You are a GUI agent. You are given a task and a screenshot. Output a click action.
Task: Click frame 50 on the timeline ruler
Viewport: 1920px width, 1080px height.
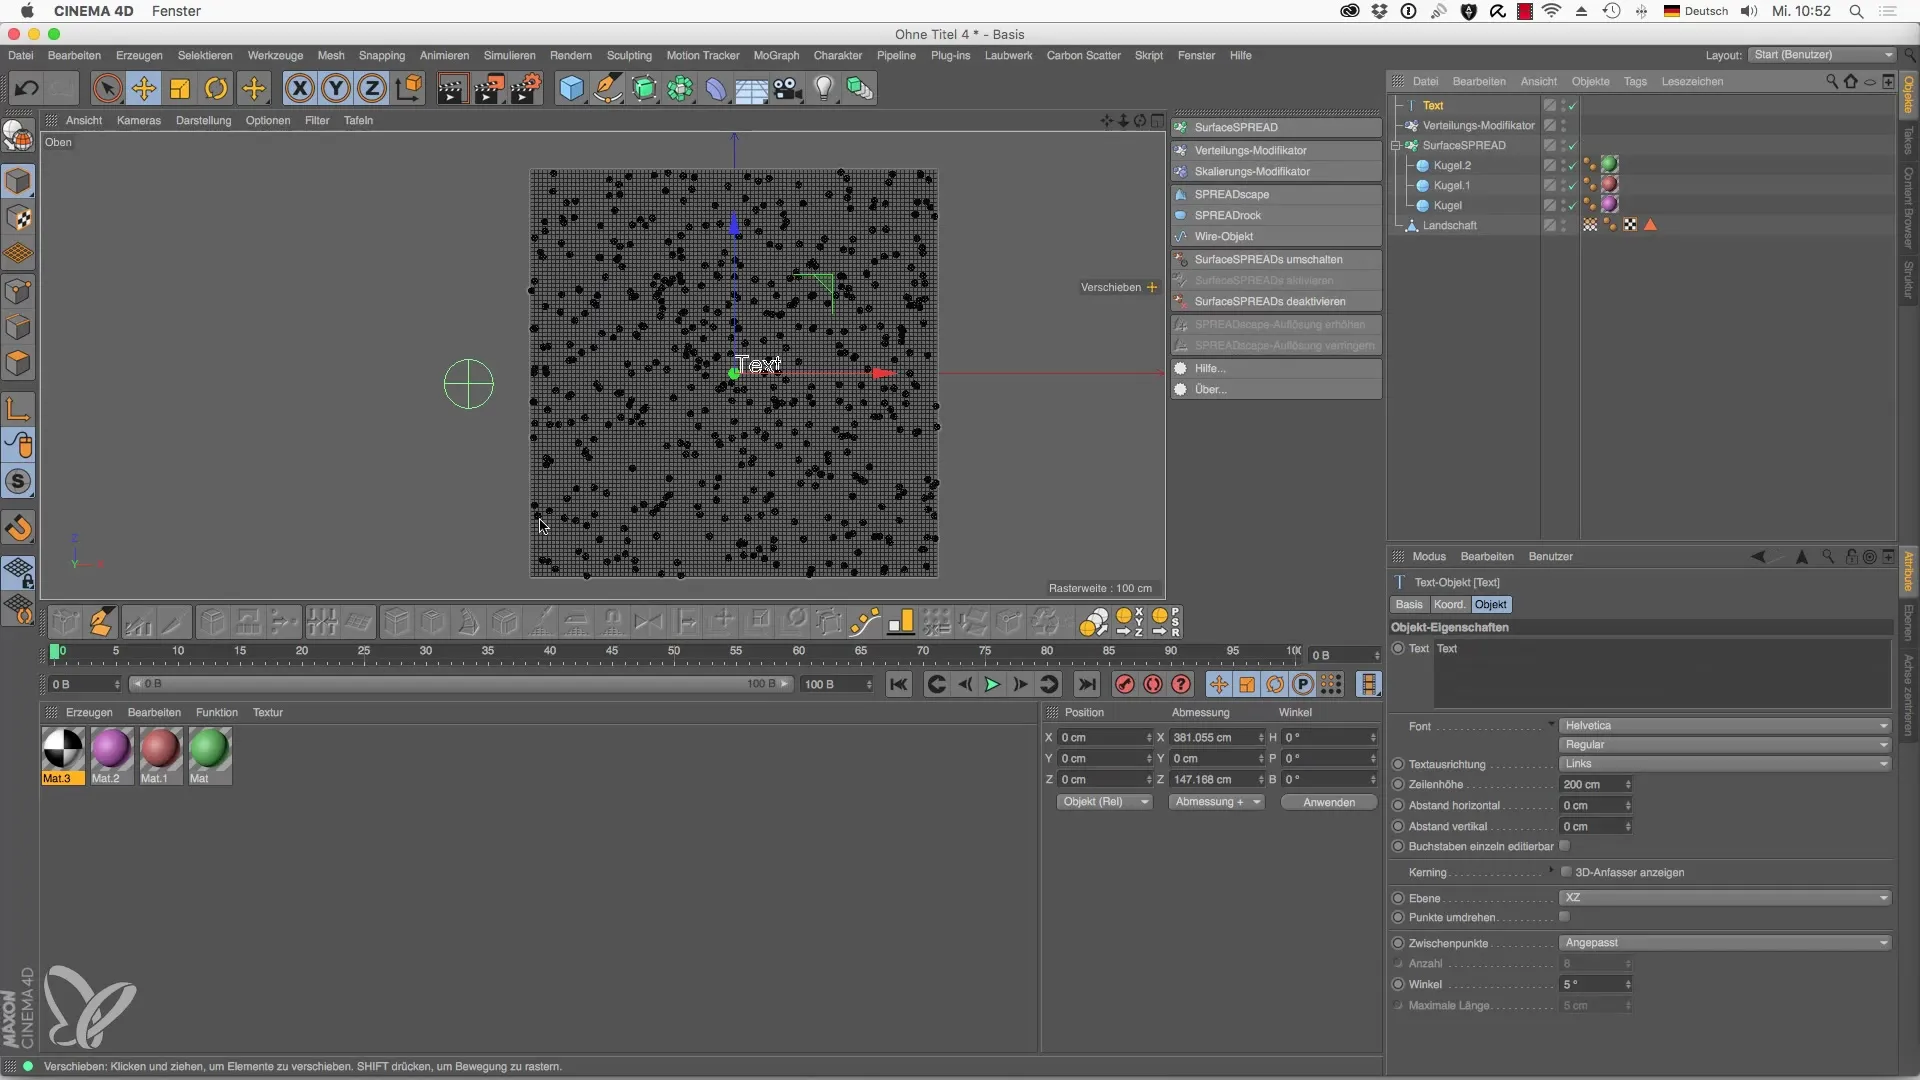point(674,651)
